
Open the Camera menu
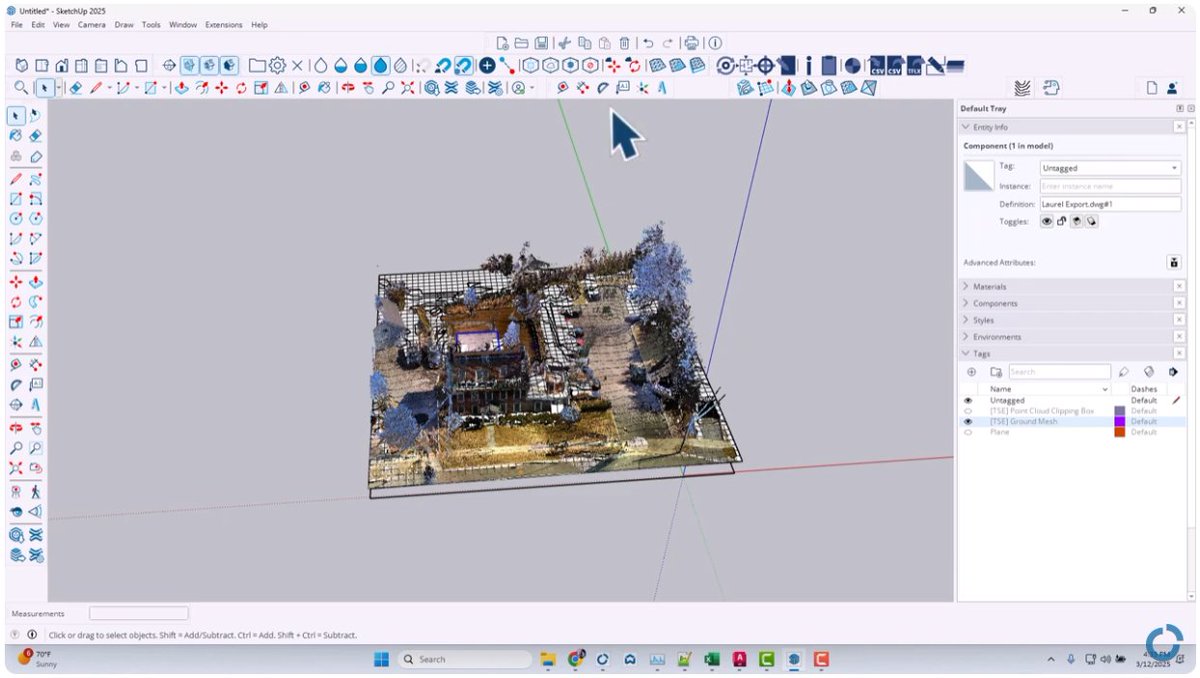pos(92,24)
